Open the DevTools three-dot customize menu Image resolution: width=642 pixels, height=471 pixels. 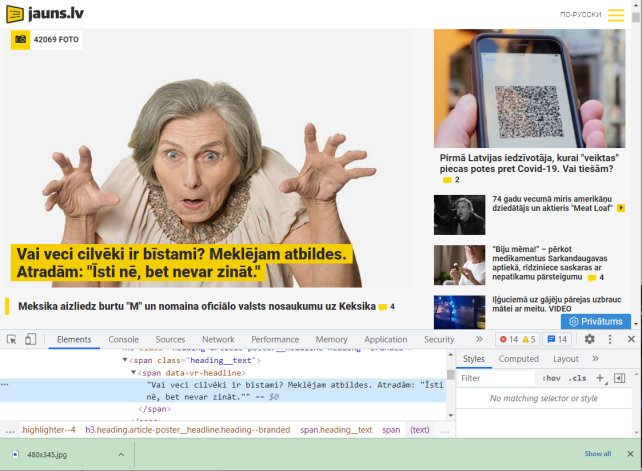tap(609, 339)
